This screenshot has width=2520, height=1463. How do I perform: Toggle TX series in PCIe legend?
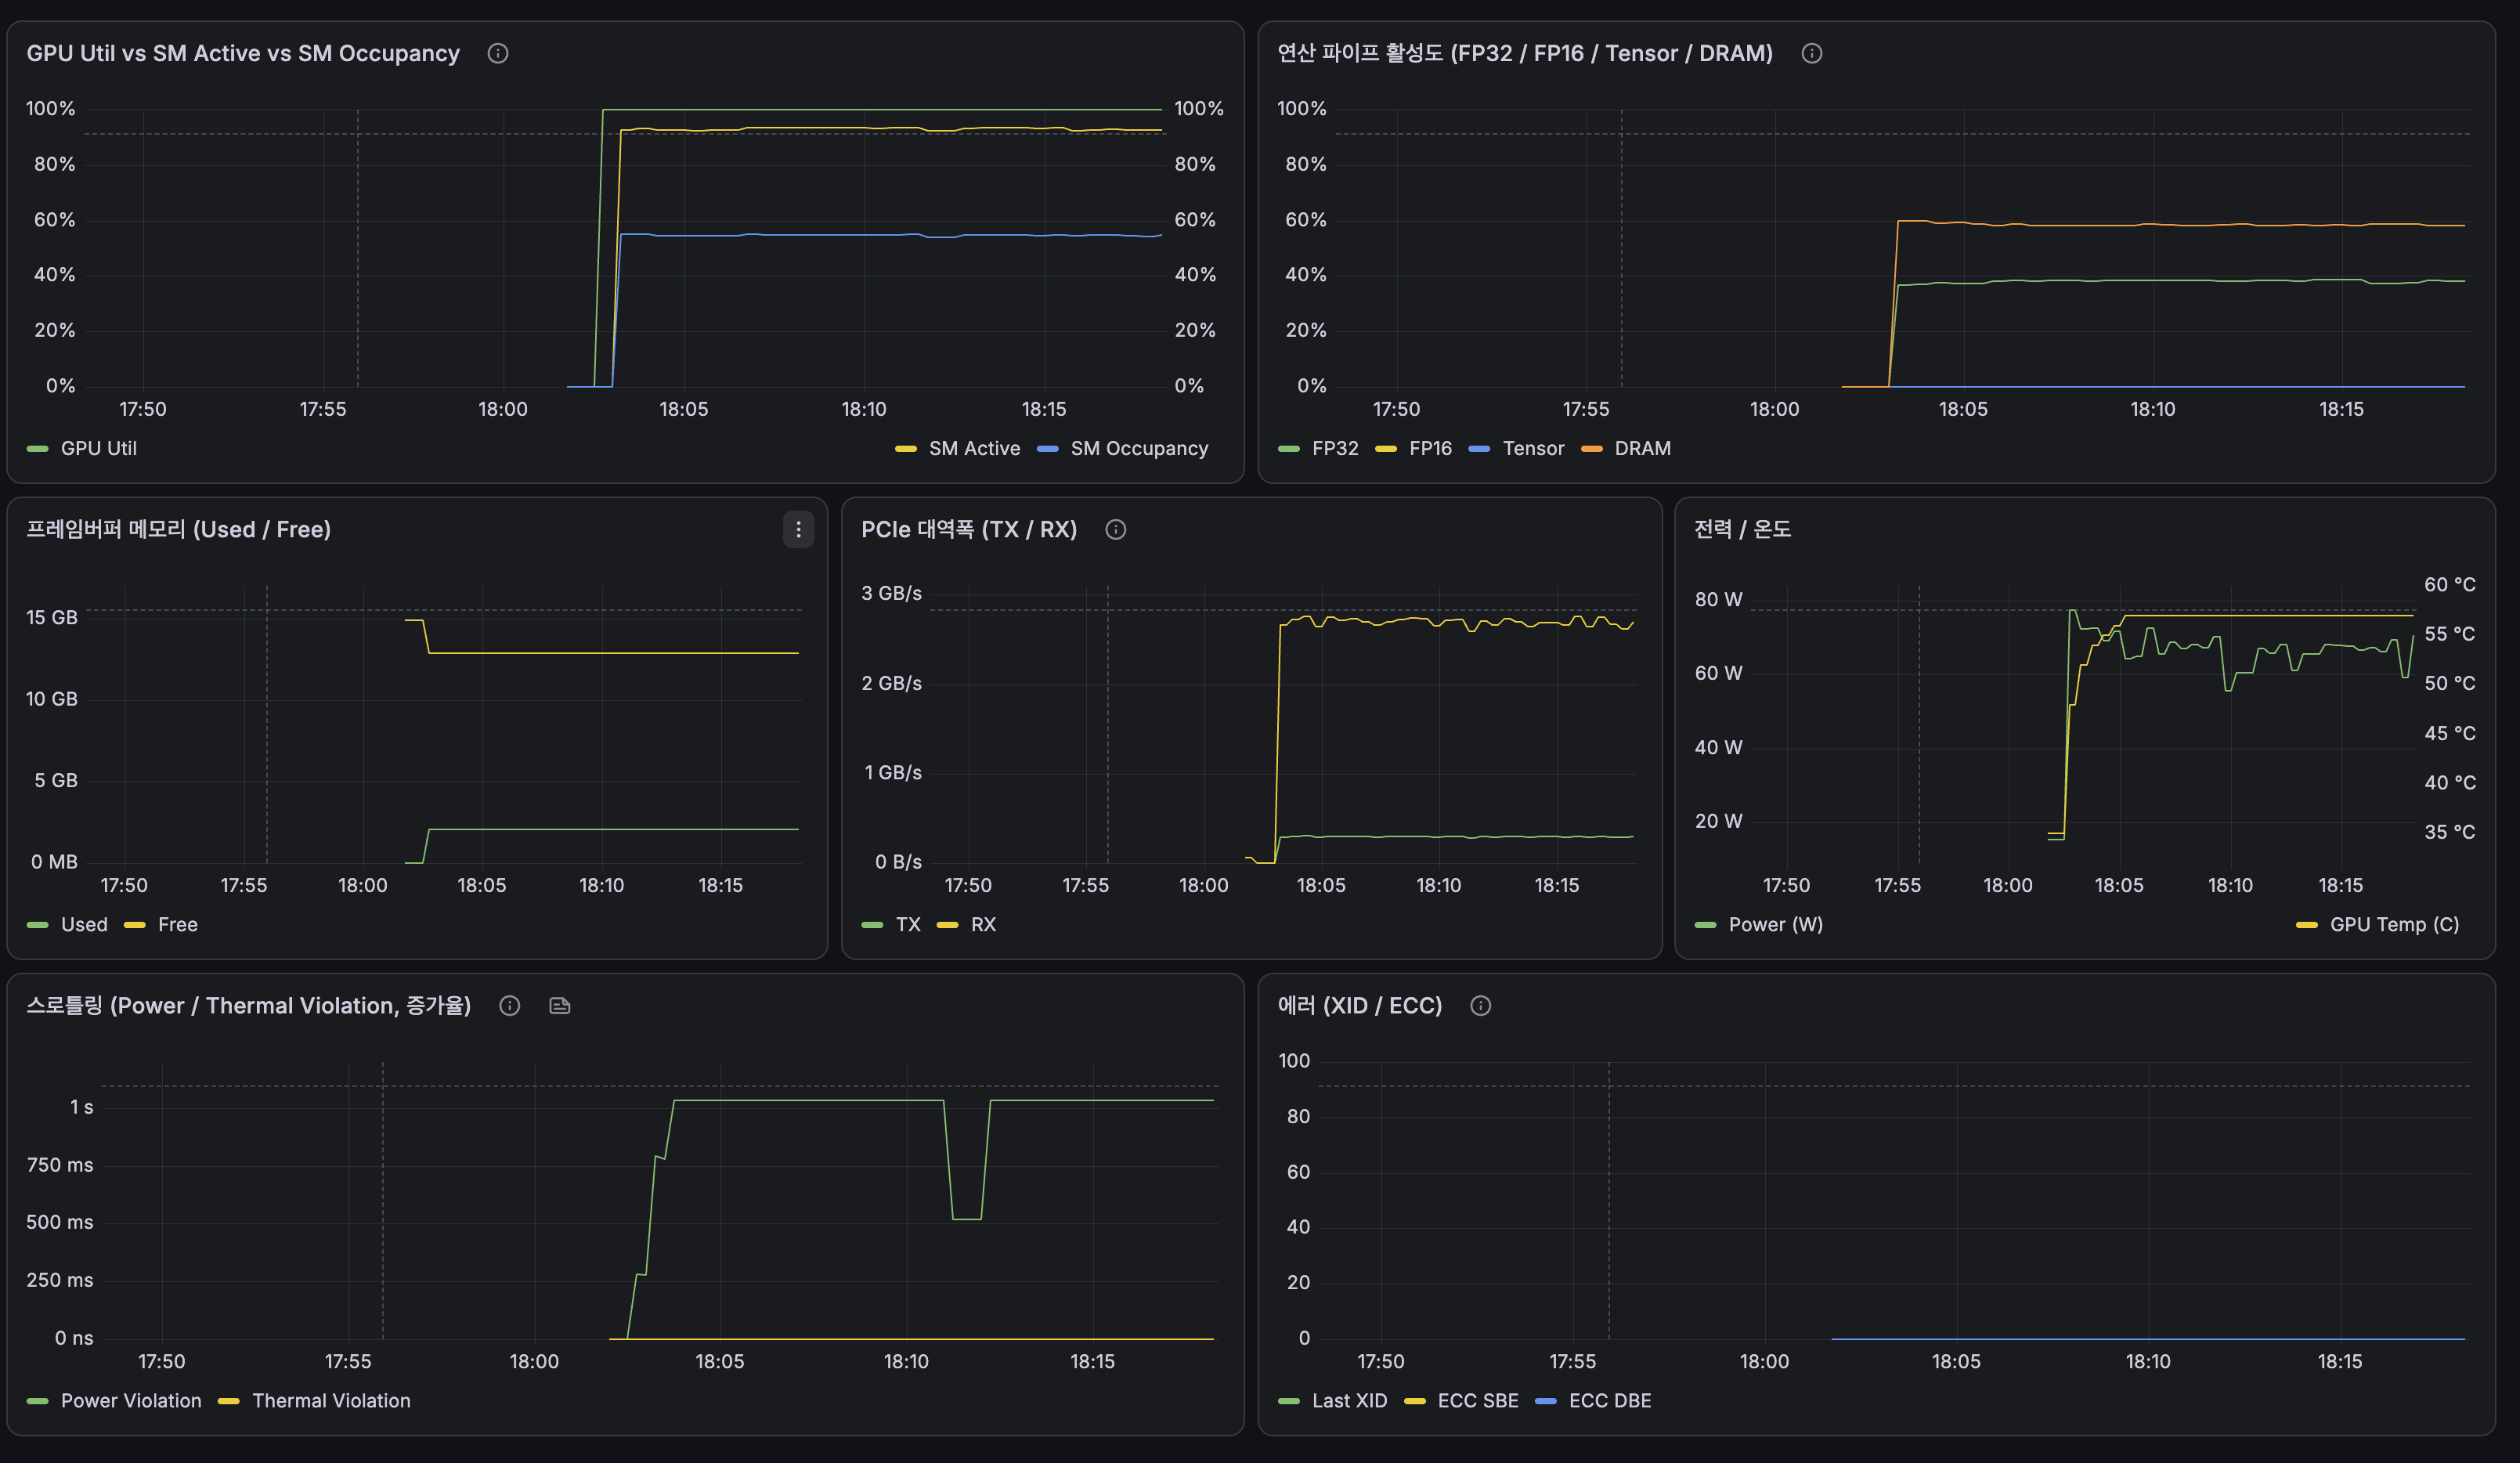pyautogui.click(x=908, y=925)
